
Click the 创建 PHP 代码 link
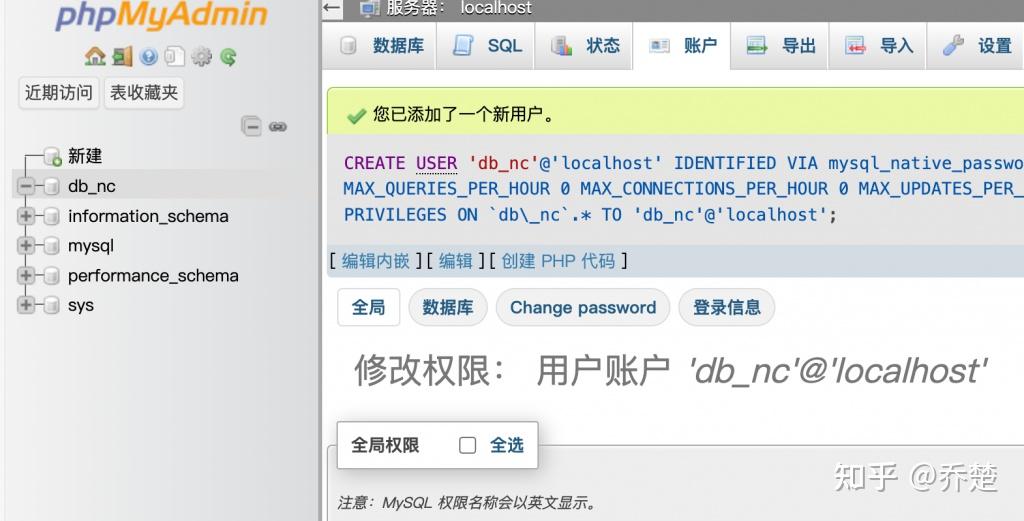(558, 261)
